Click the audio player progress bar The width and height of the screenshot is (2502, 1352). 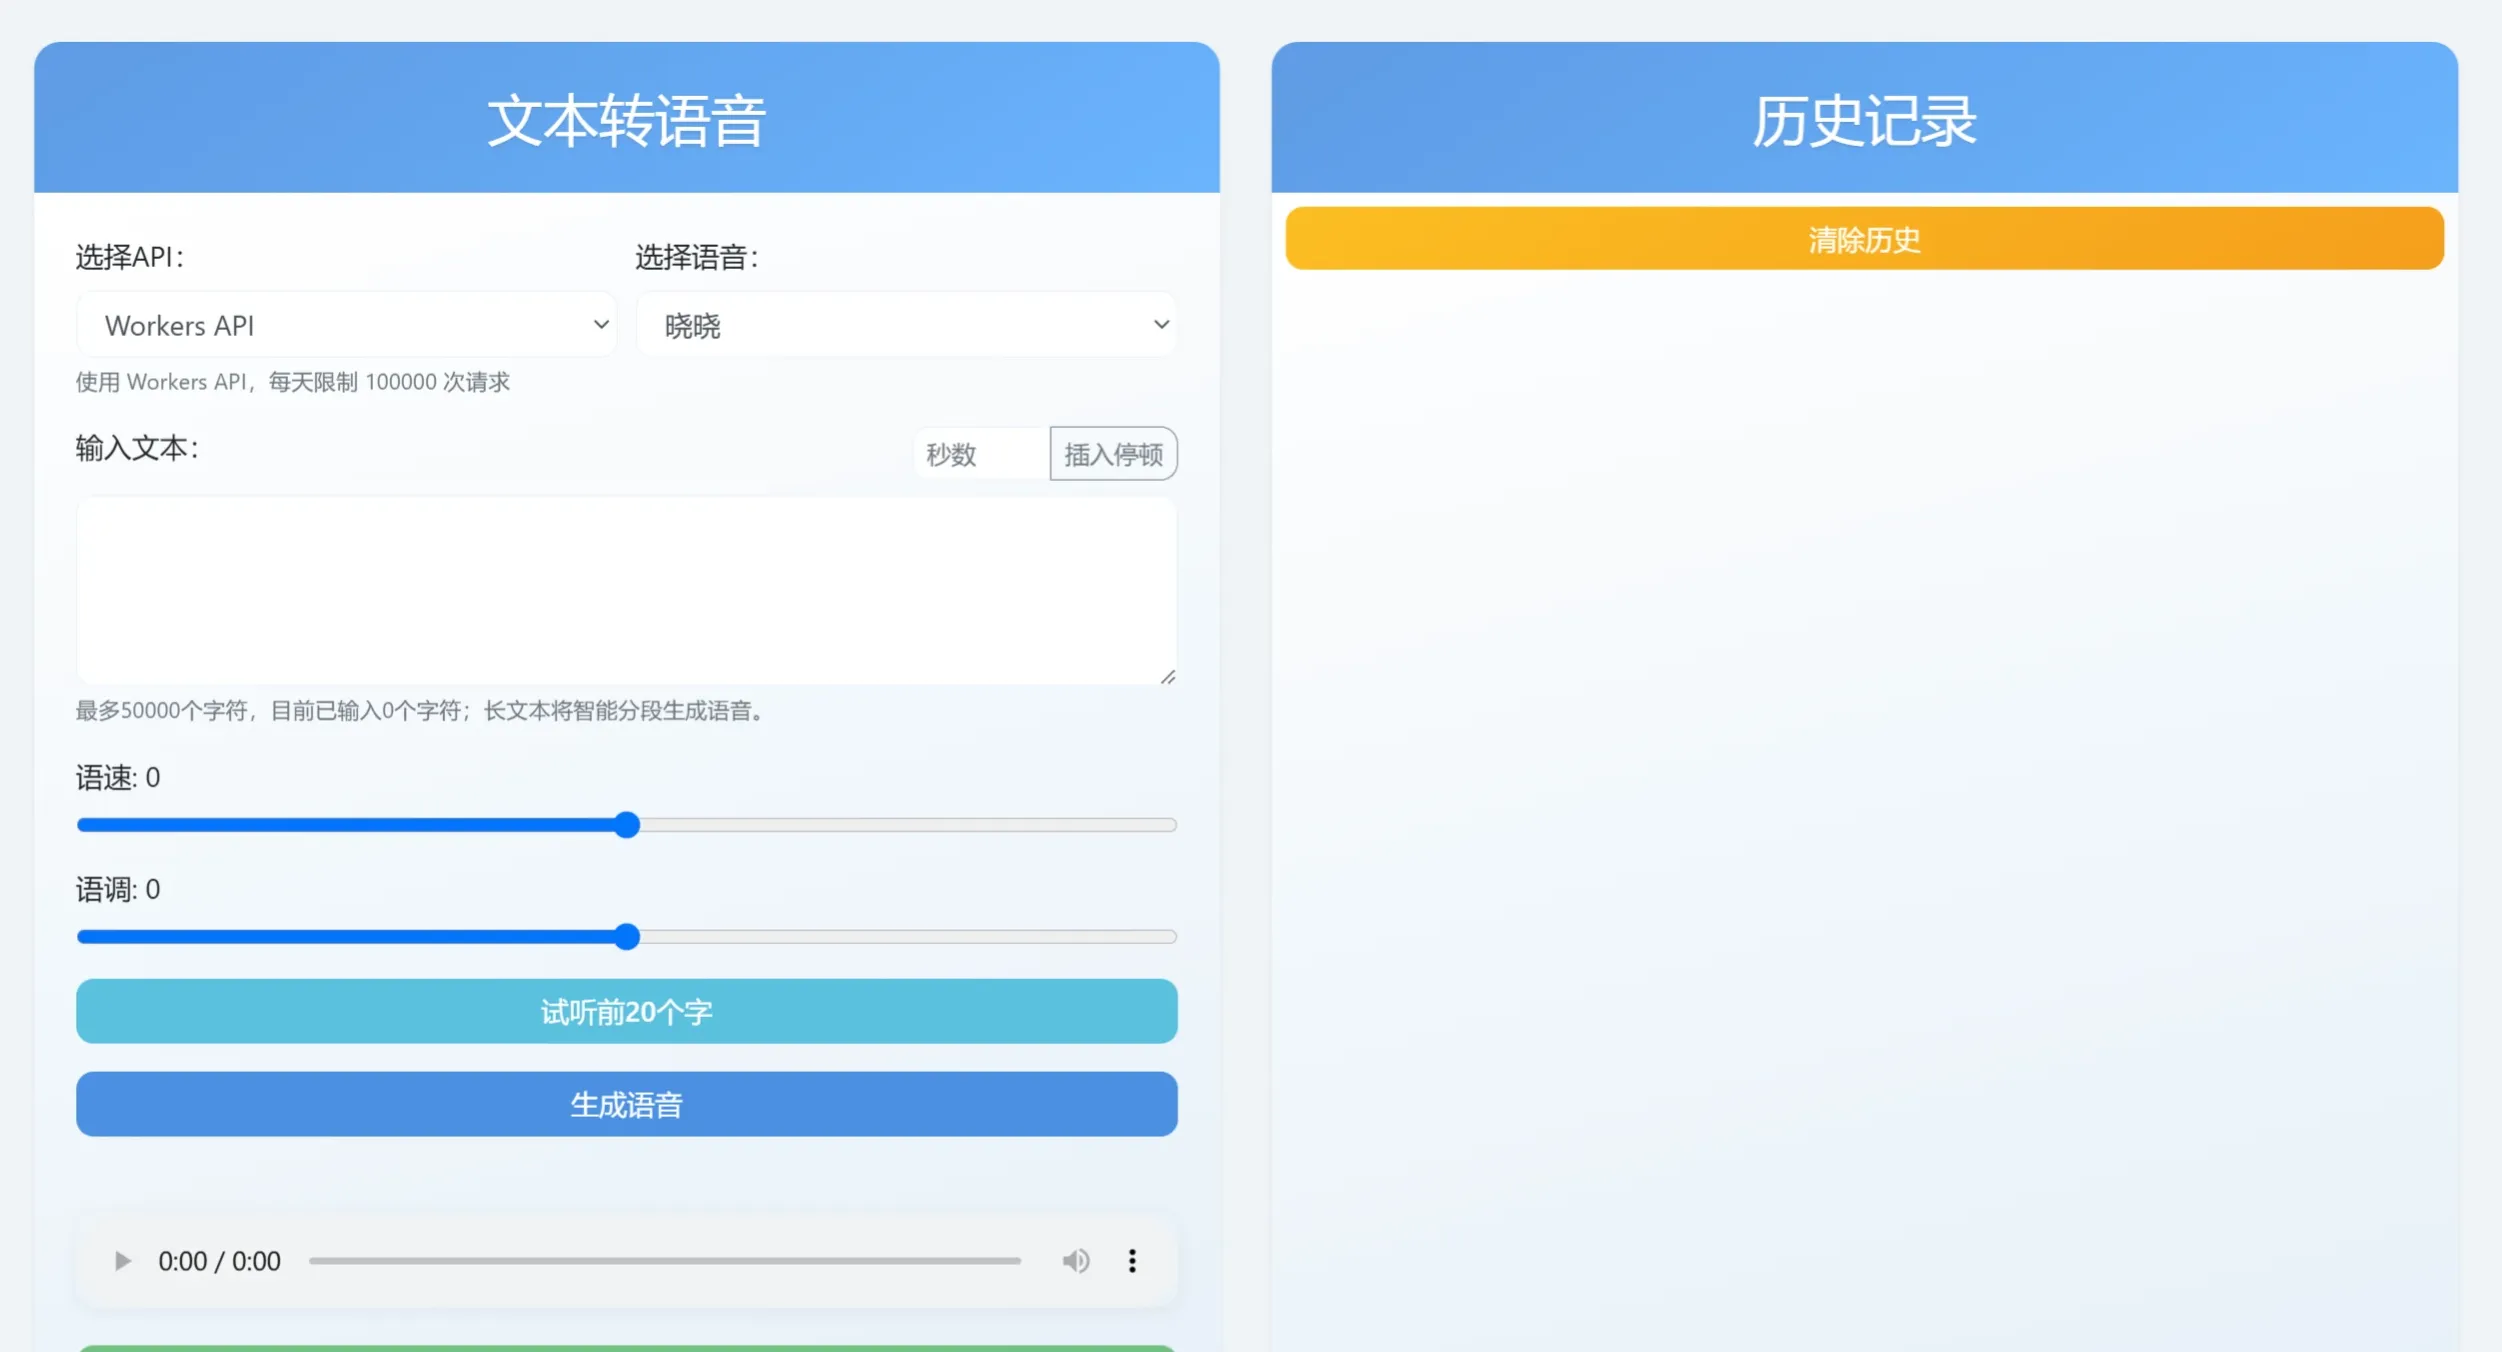pyautogui.click(x=664, y=1261)
